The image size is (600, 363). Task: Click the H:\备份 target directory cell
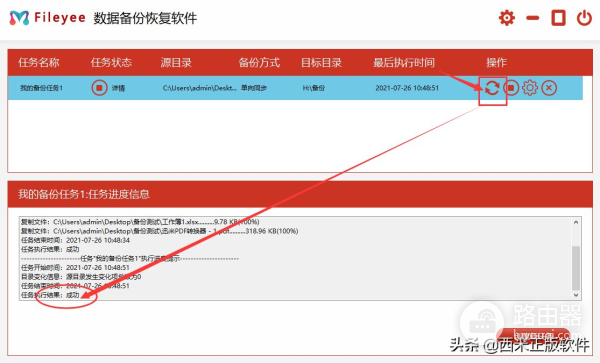coord(314,88)
